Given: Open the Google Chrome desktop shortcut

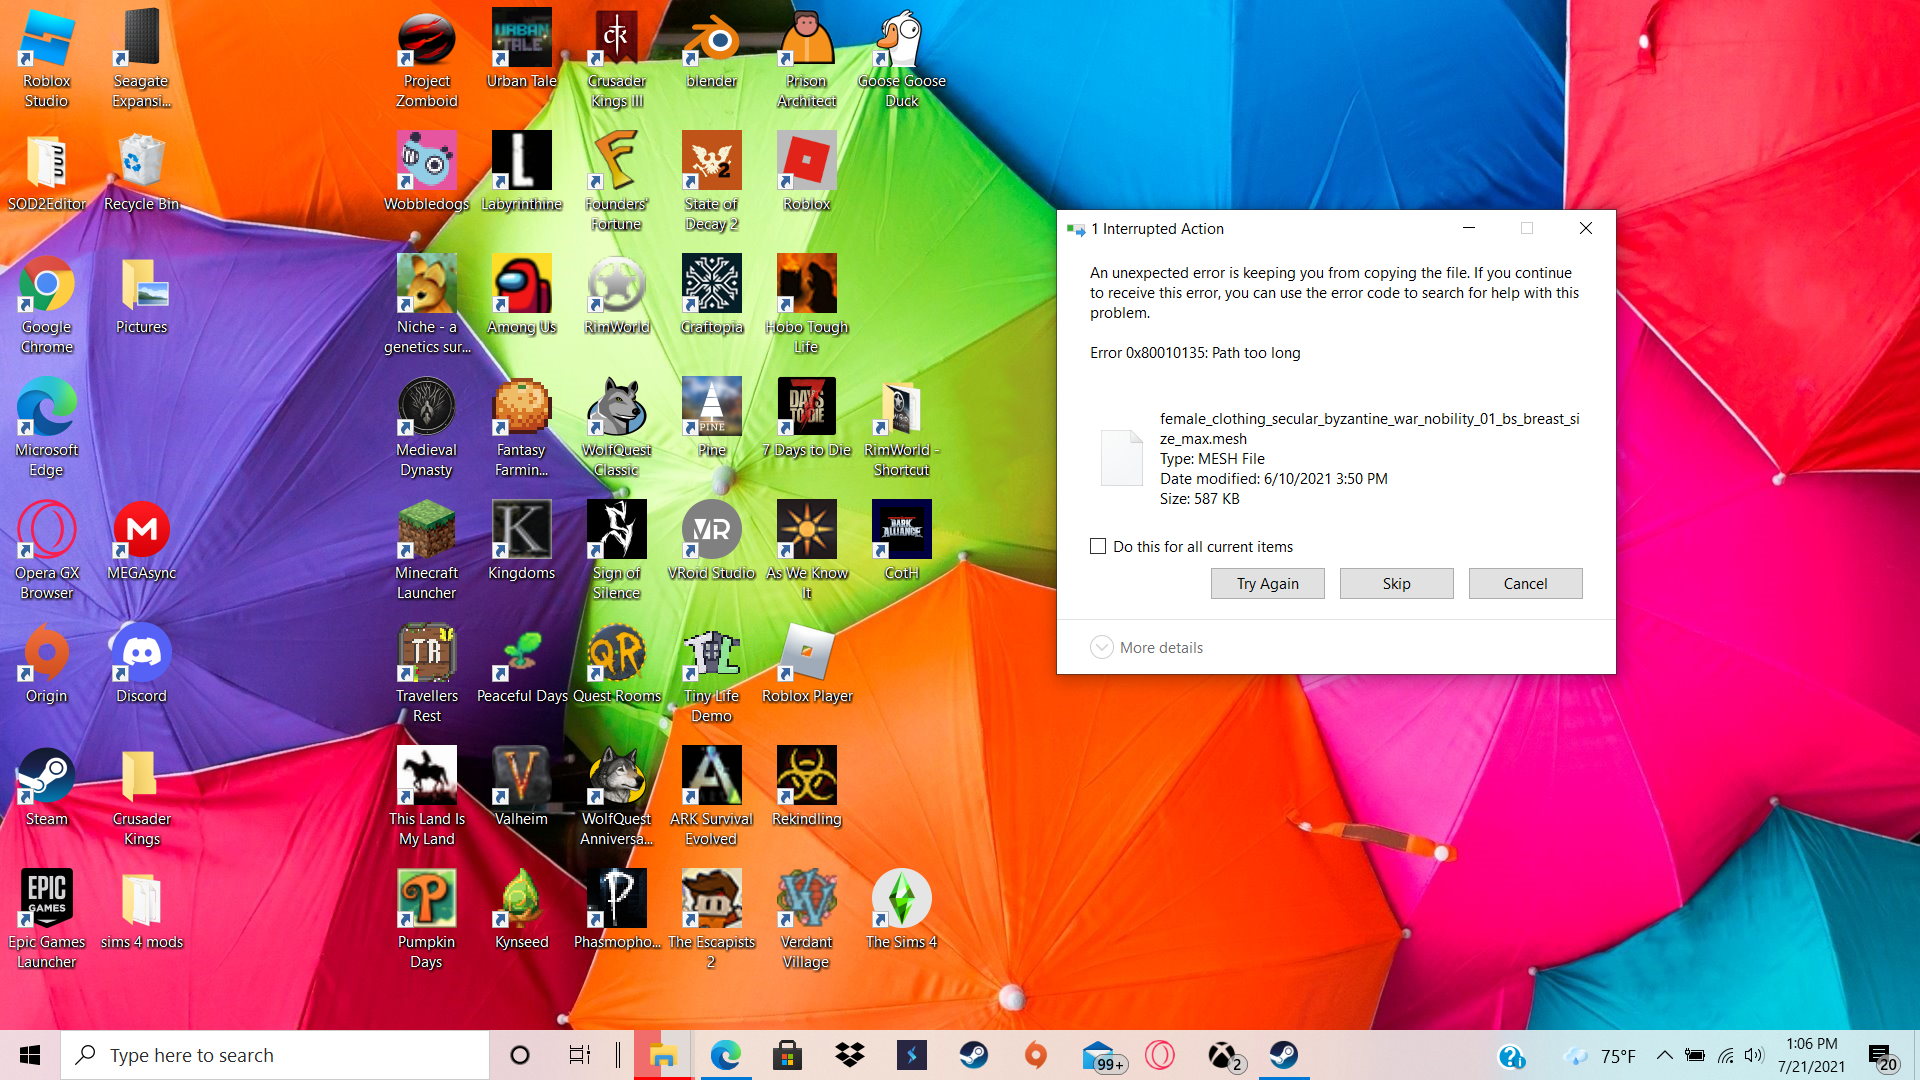Looking at the screenshot, I should point(46,305).
